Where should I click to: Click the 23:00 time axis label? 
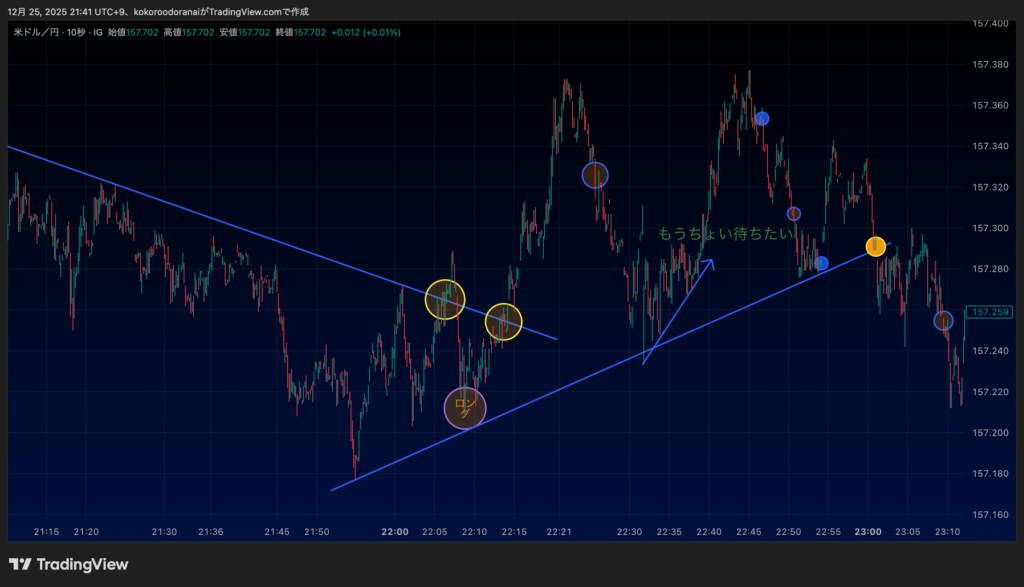(x=868, y=531)
